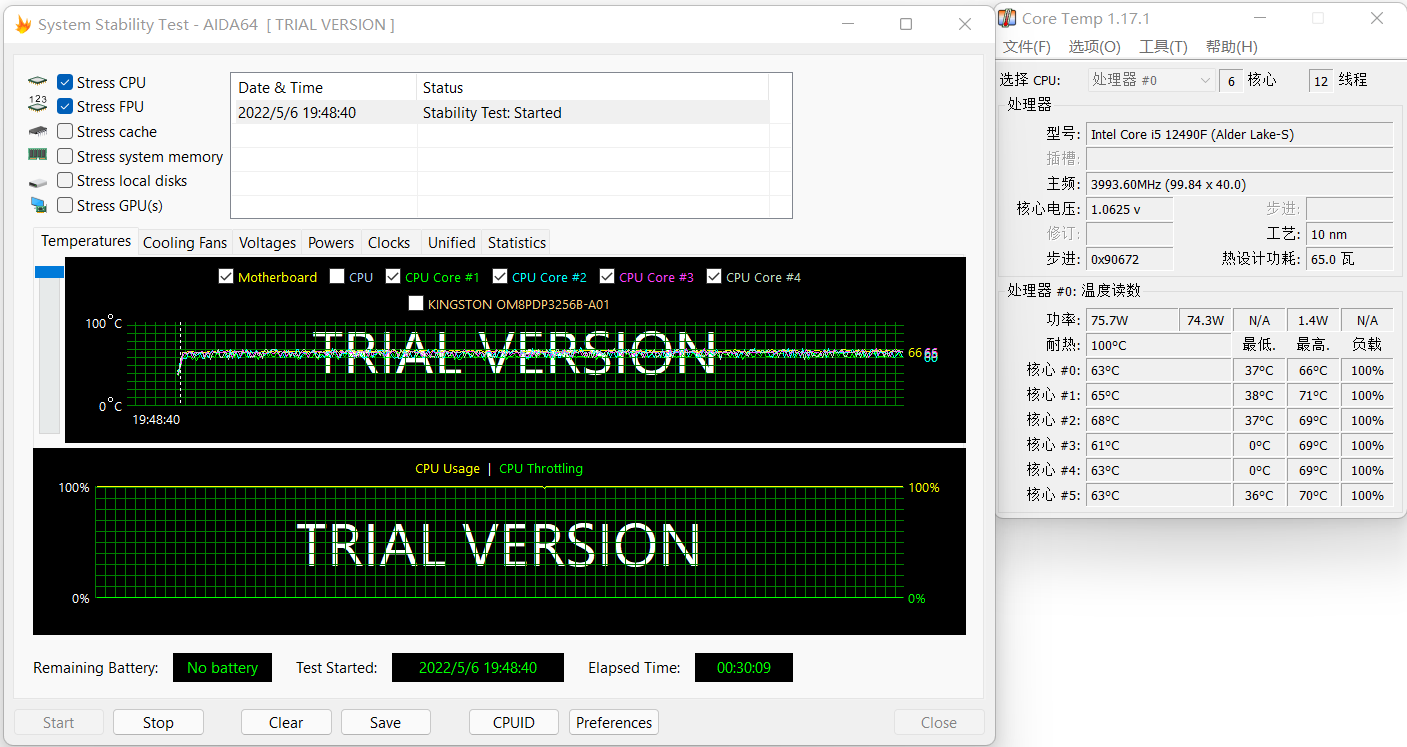The image size is (1407, 747).
Task: Click the 75.7W power reading
Action: [1132, 320]
